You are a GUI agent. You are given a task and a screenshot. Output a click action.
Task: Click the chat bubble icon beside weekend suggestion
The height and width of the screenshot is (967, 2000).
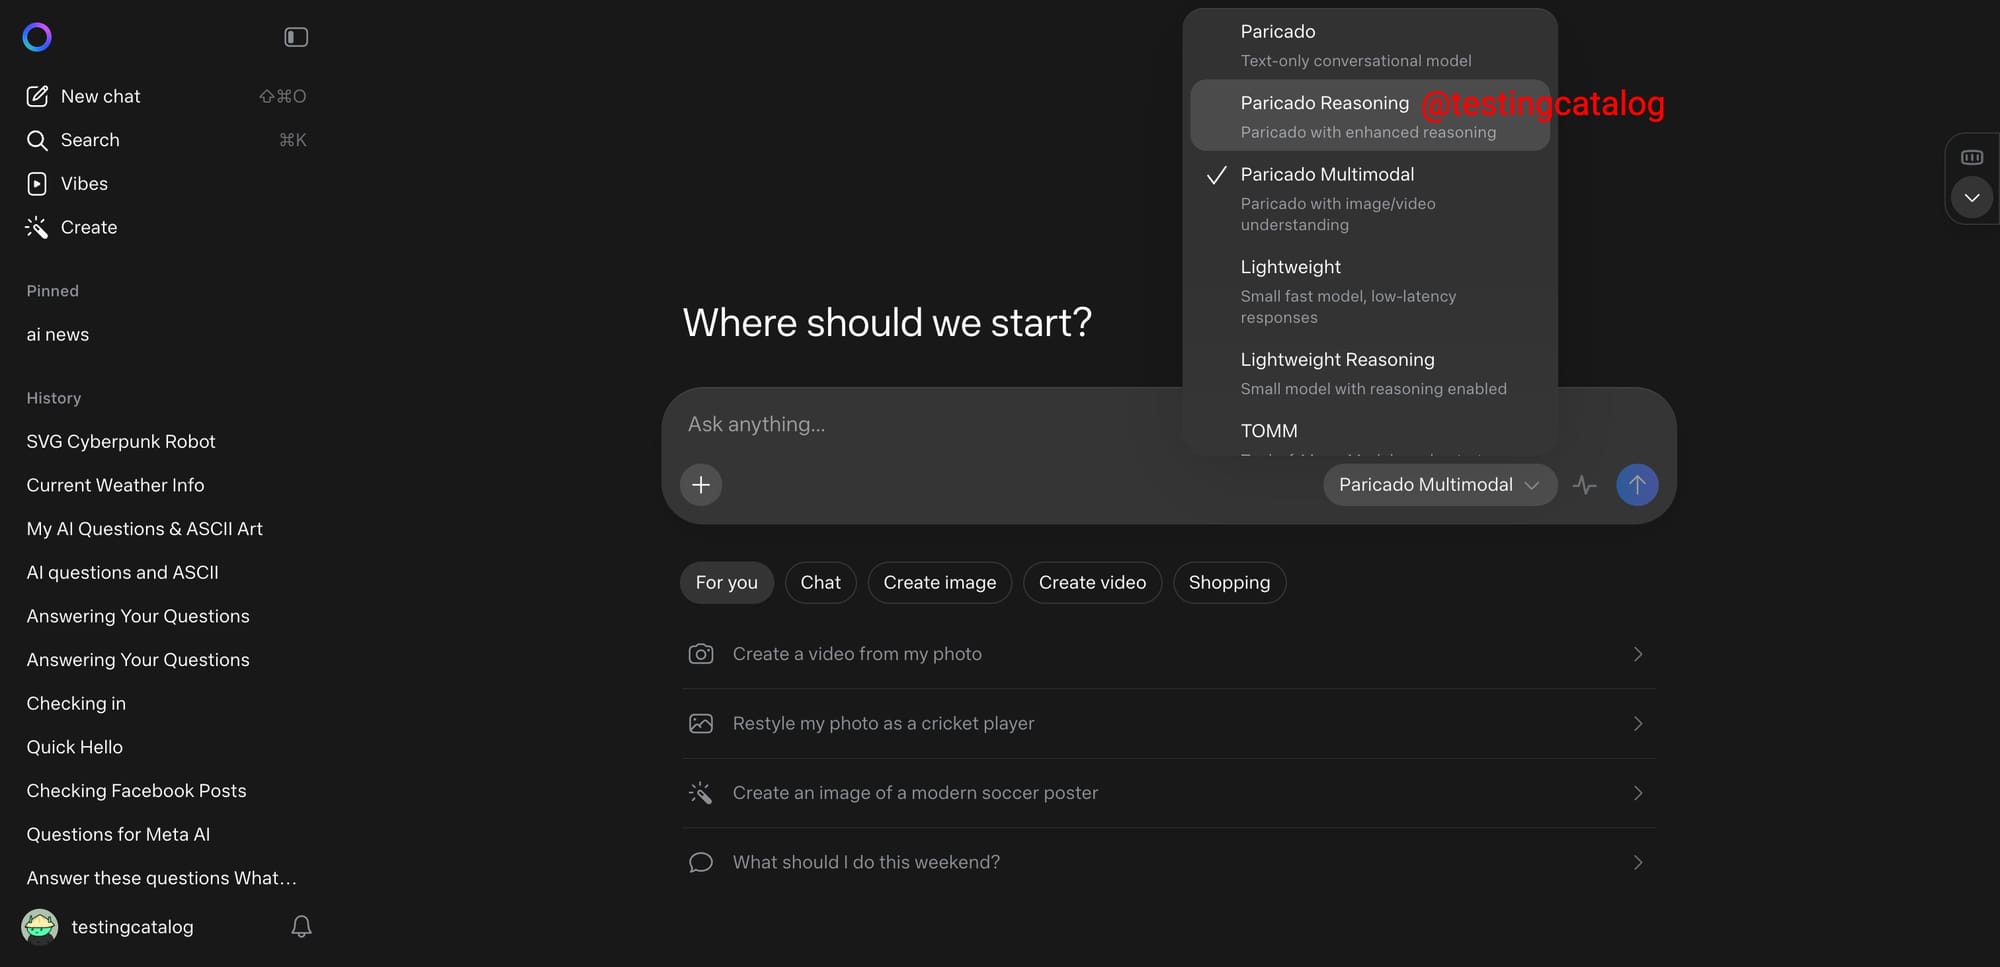[701, 862]
